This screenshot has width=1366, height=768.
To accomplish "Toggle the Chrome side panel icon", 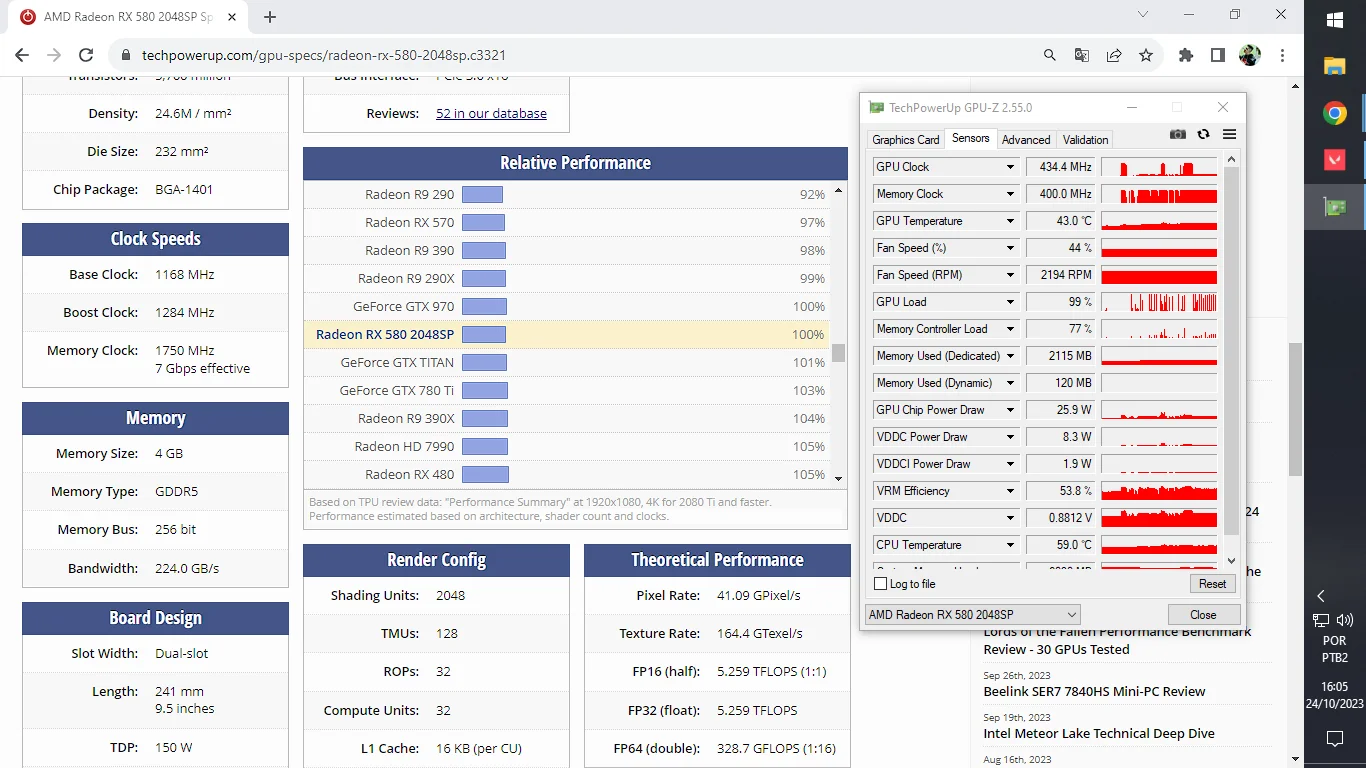I will click(1218, 56).
